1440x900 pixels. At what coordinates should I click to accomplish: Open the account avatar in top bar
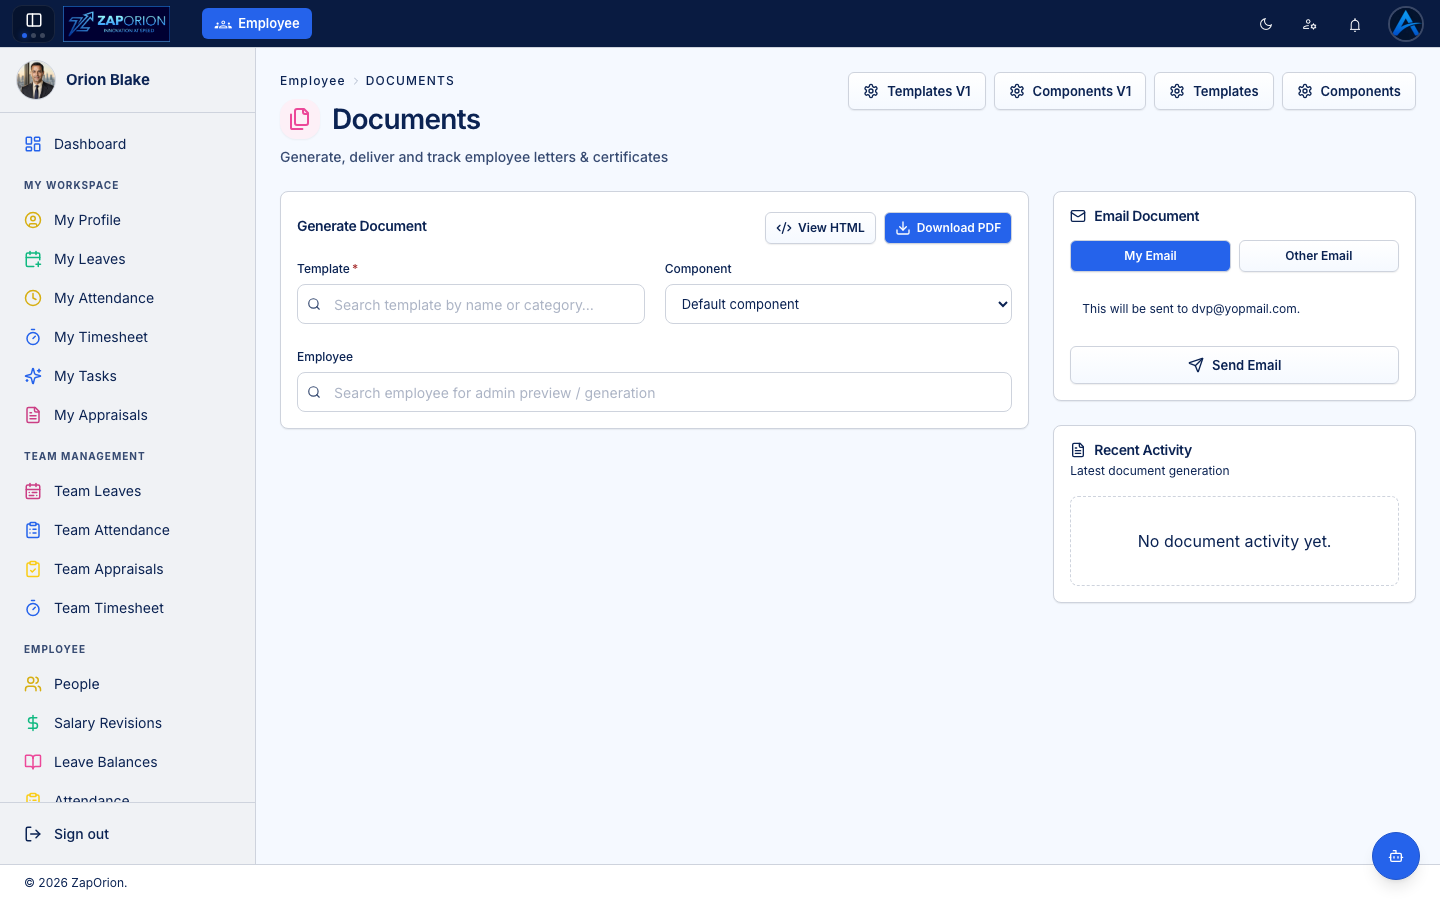click(x=1406, y=23)
